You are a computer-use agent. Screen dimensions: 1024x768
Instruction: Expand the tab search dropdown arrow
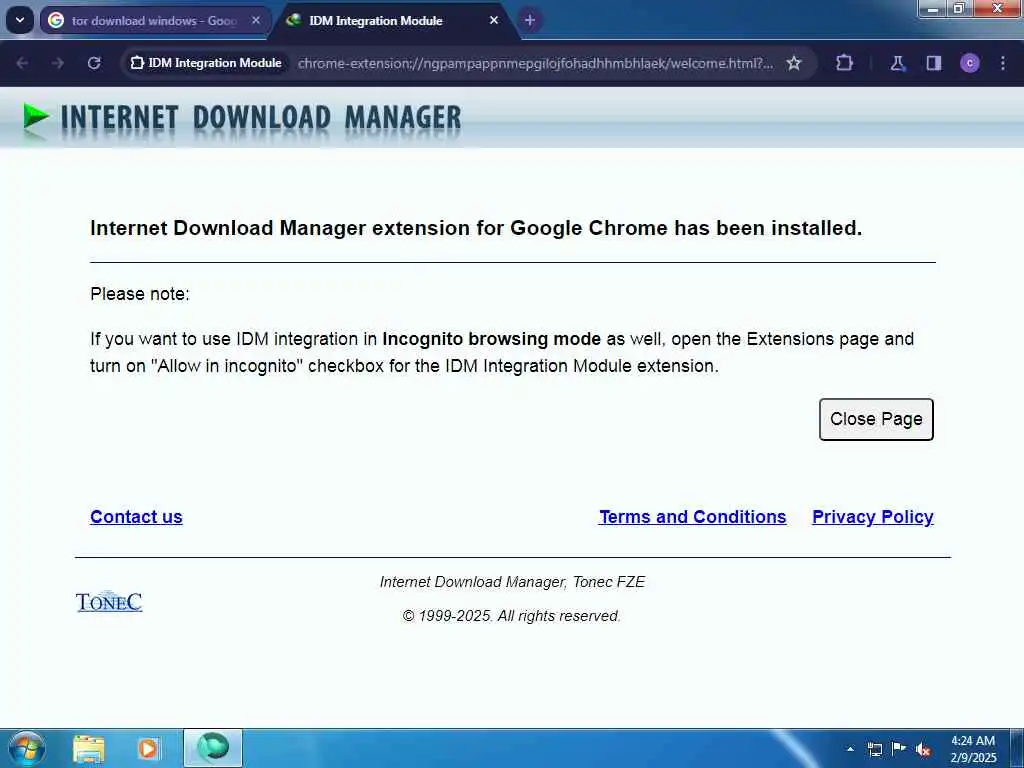(20, 20)
